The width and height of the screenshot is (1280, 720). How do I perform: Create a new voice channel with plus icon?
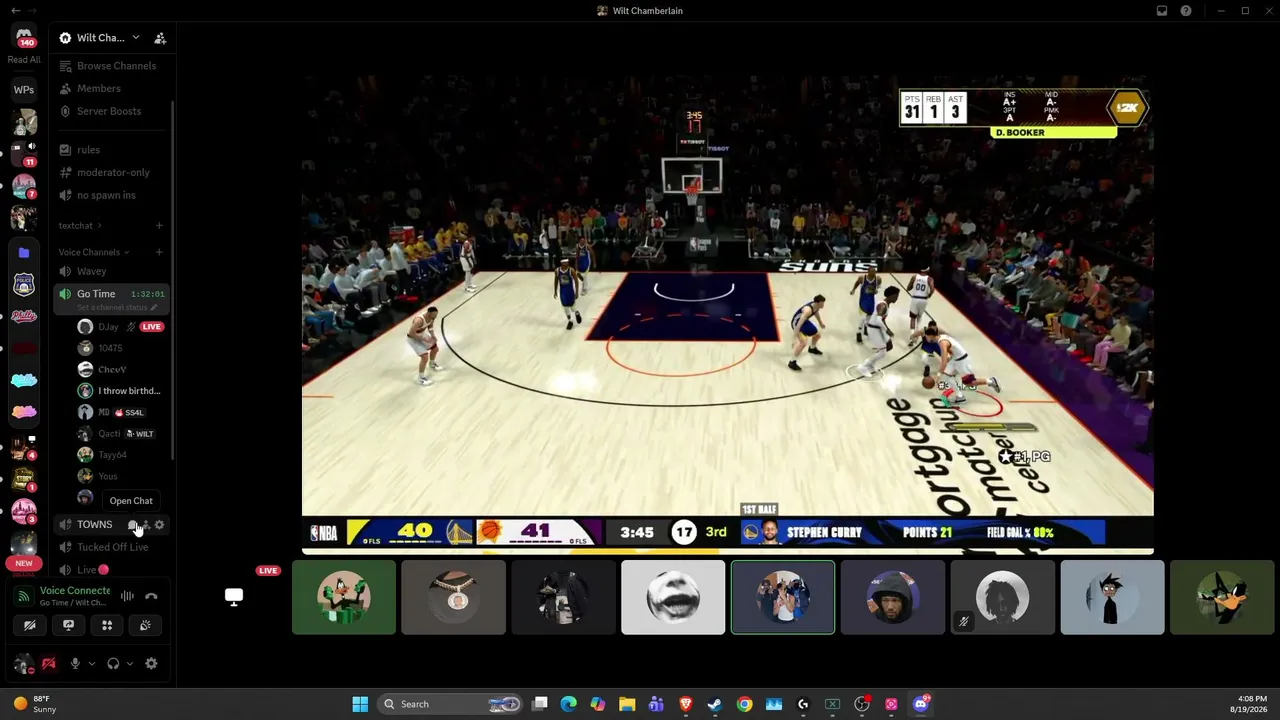159,252
